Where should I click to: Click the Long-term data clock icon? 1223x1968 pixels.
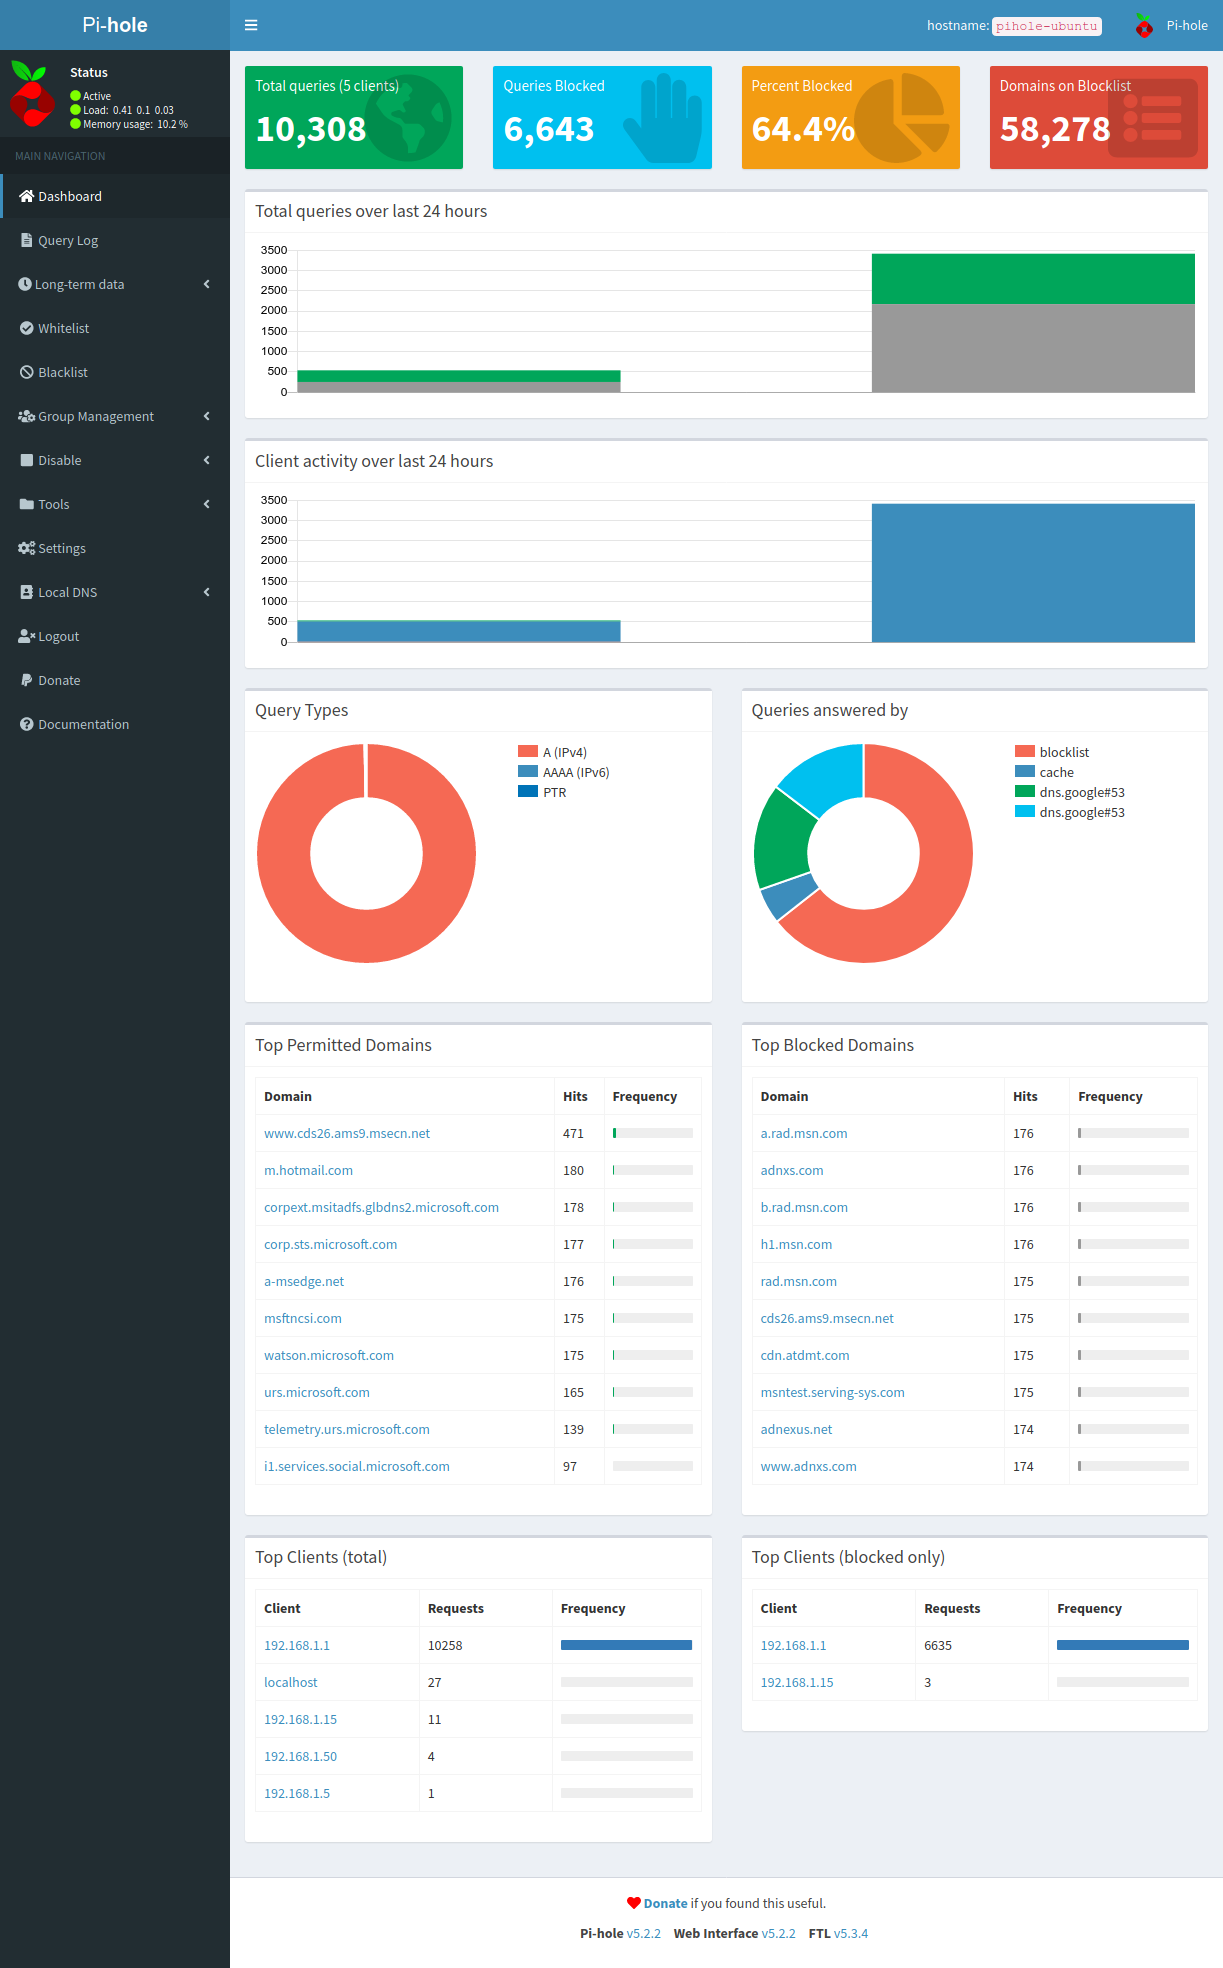(x=25, y=284)
